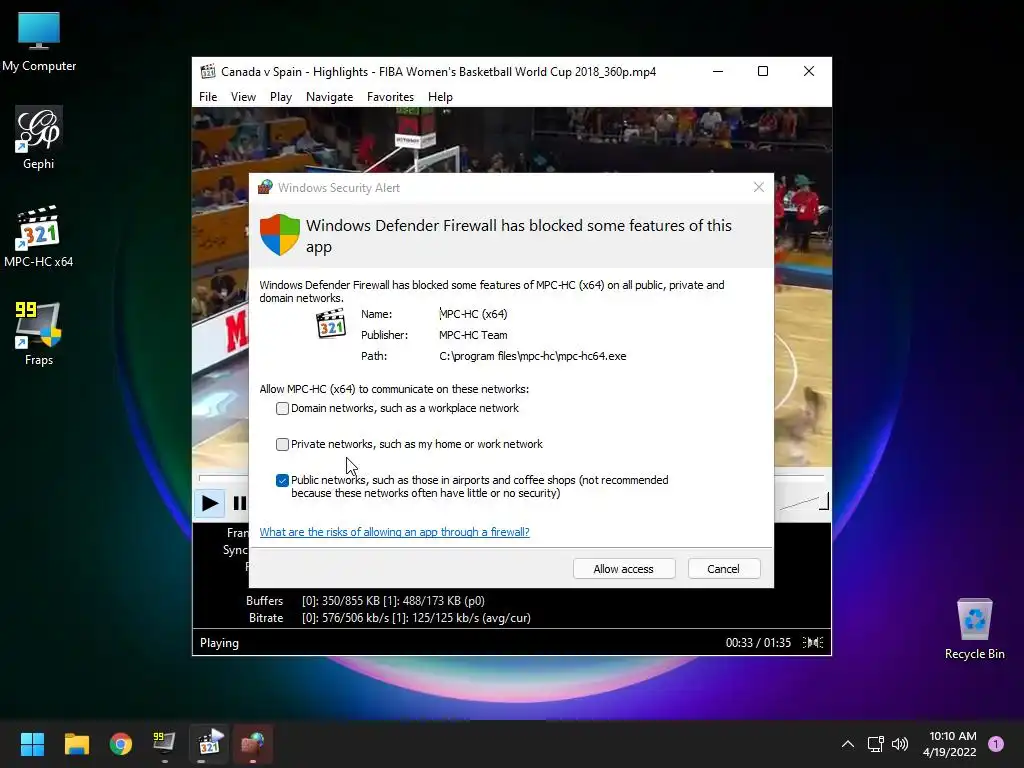Click the Buffers statistics row
The width and height of the screenshot is (1024, 768).
[366, 601]
